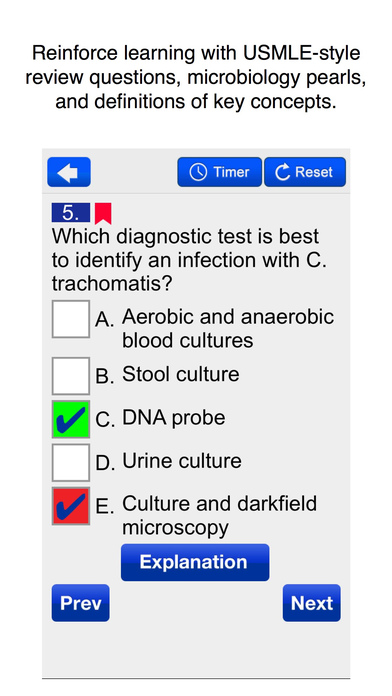Tap the Stool culture answer label

181,374
